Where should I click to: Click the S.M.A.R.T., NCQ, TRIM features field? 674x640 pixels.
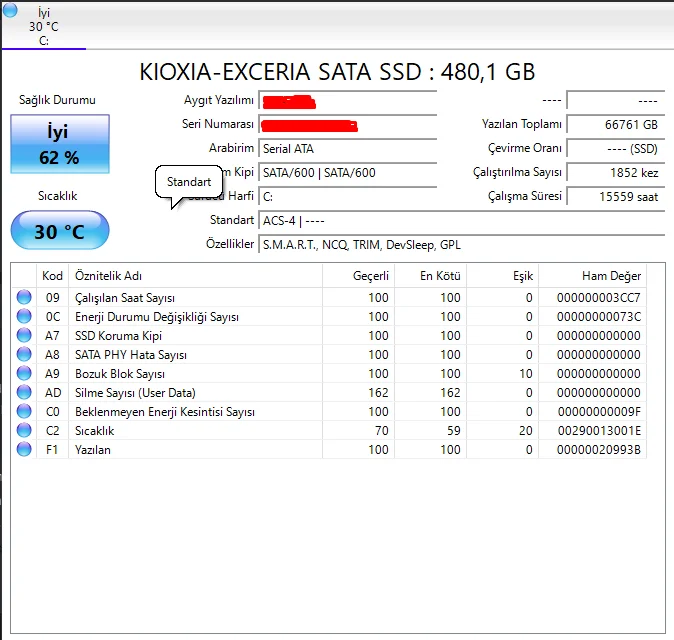point(462,245)
